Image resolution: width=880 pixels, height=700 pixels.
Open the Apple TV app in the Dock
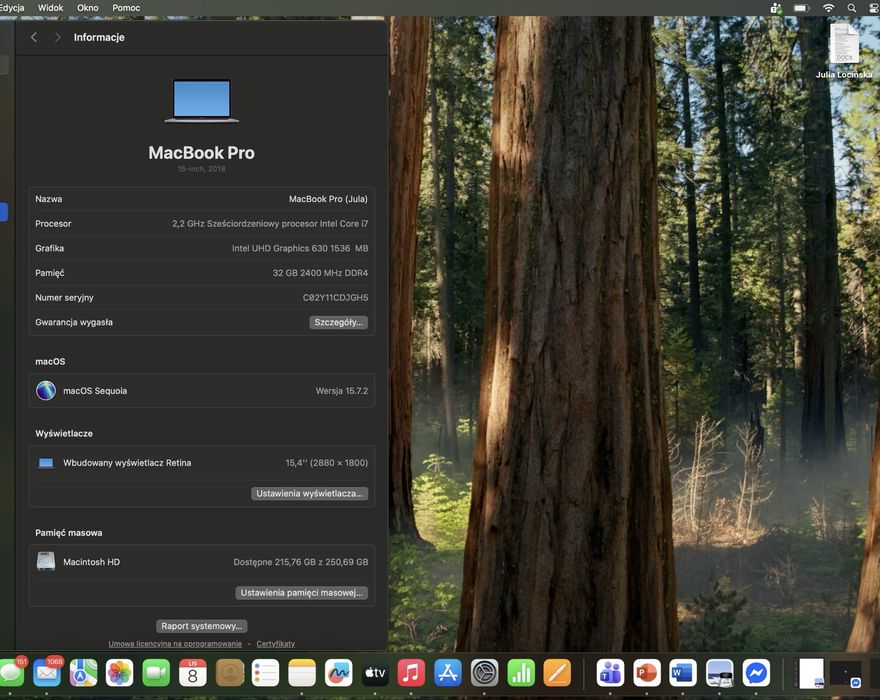click(375, 672)
